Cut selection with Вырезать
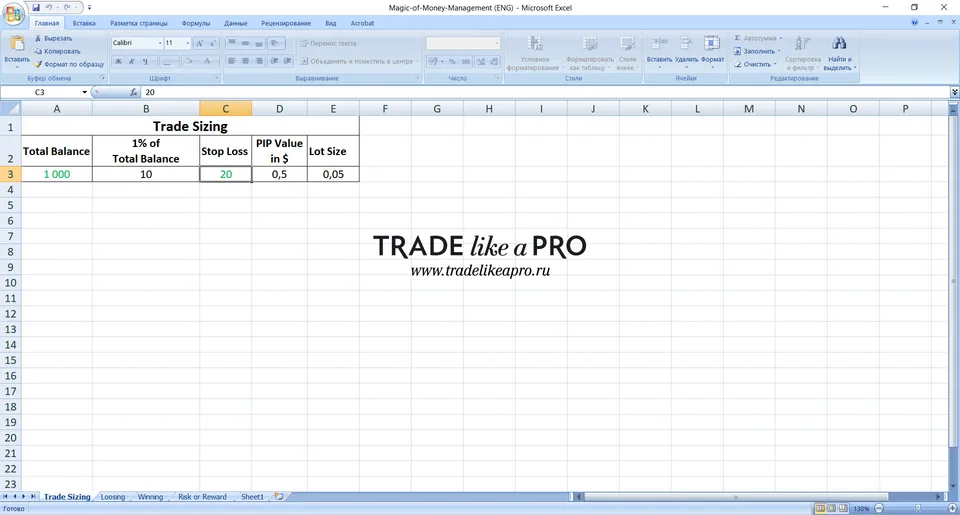 coord(53,38)
